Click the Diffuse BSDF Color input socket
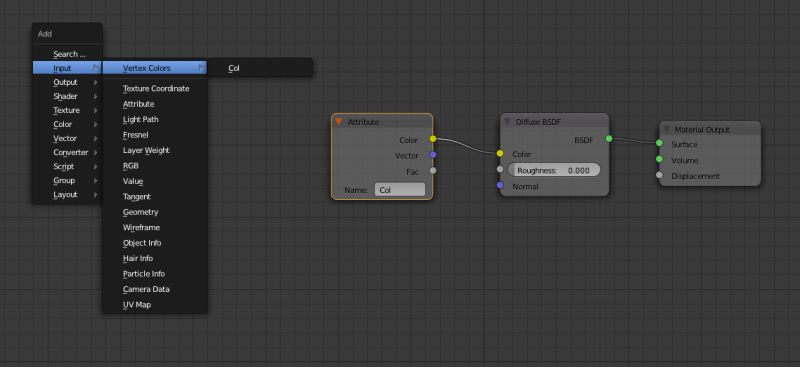800x367 pixels. (500, 153)
